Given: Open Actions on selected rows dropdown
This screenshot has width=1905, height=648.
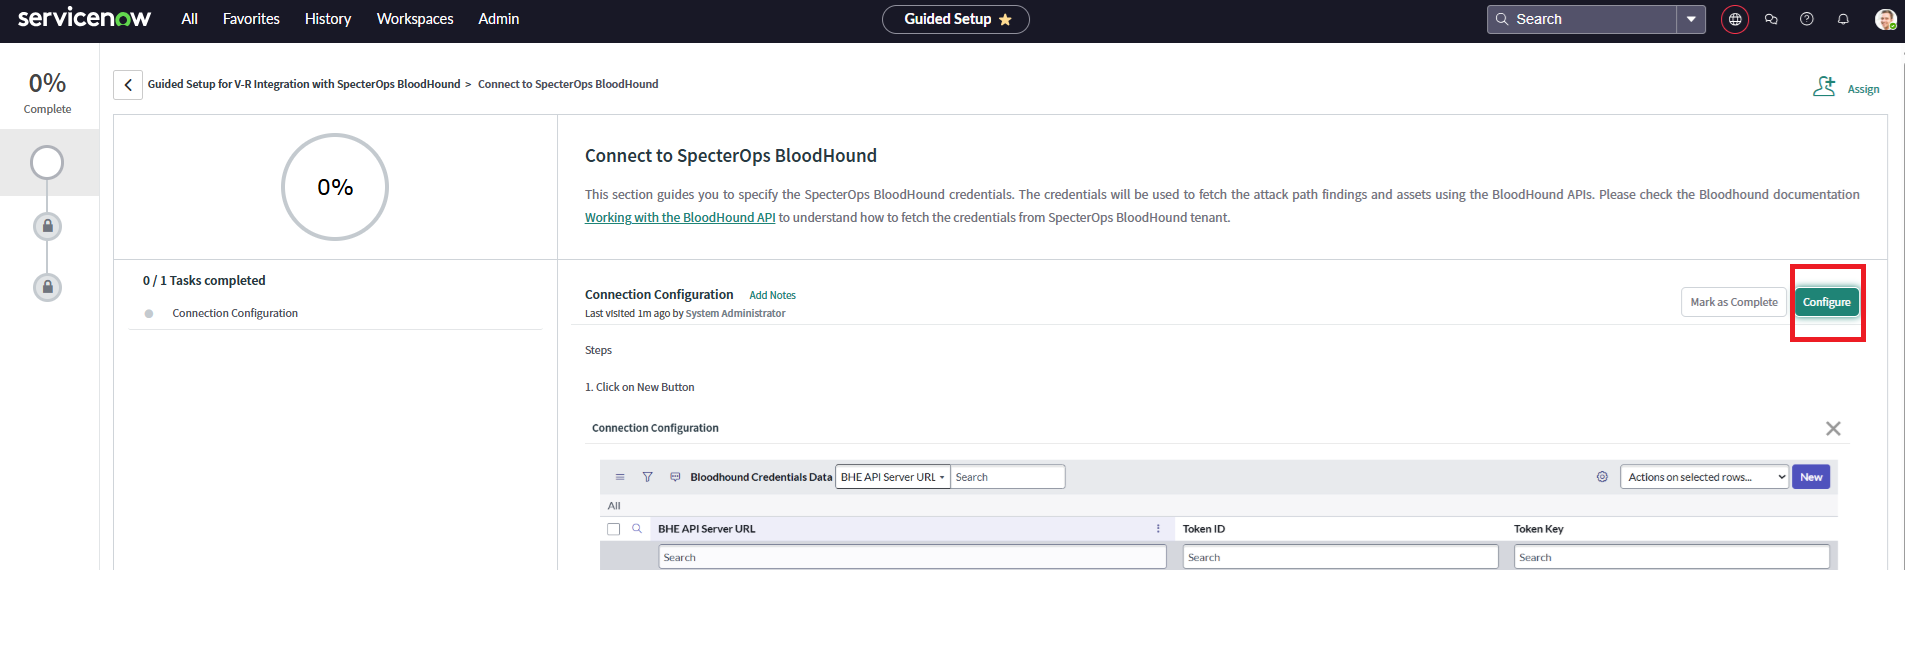Looking at the screenshot, I should click(1704, 477).
